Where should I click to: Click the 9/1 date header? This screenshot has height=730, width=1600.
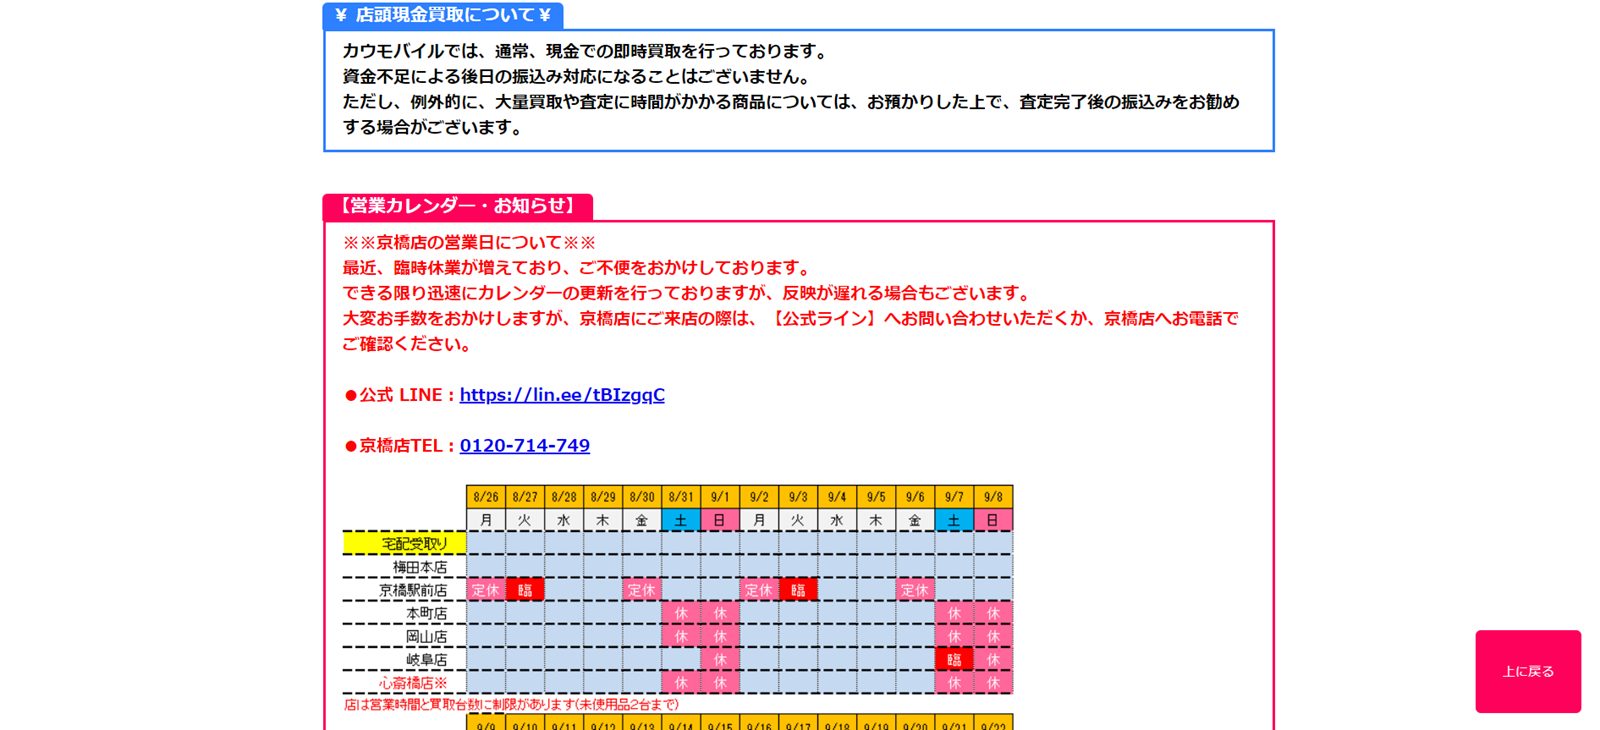click(x=720, y=497)
